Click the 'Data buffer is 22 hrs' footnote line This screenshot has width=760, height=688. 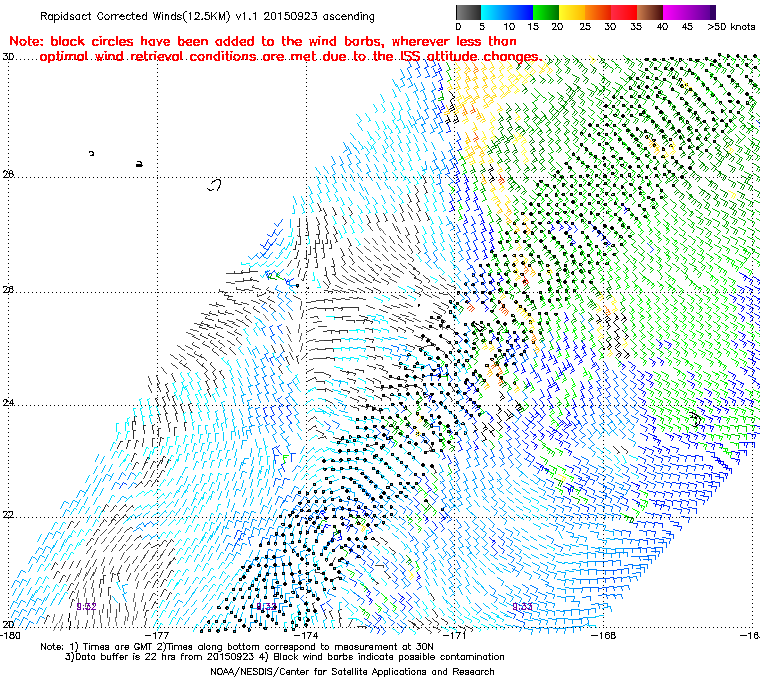[x=285, y=657]
